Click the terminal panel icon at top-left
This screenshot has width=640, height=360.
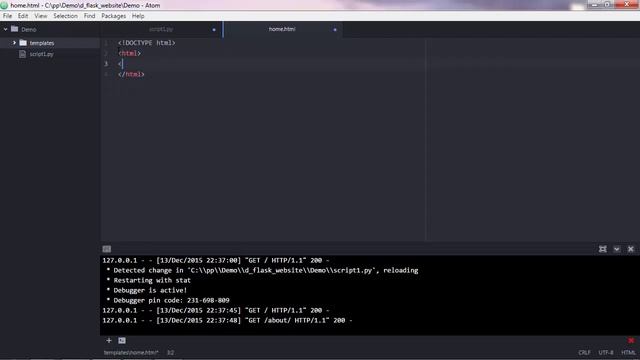107,249
